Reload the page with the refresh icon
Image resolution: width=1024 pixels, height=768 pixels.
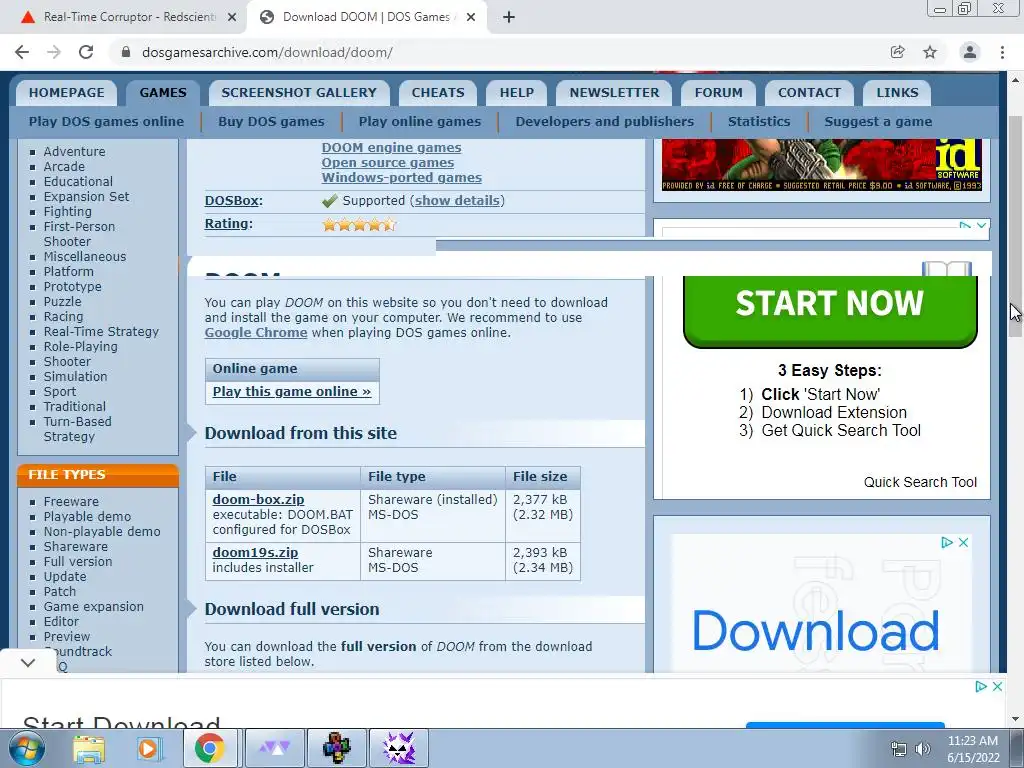pos(86,52)
